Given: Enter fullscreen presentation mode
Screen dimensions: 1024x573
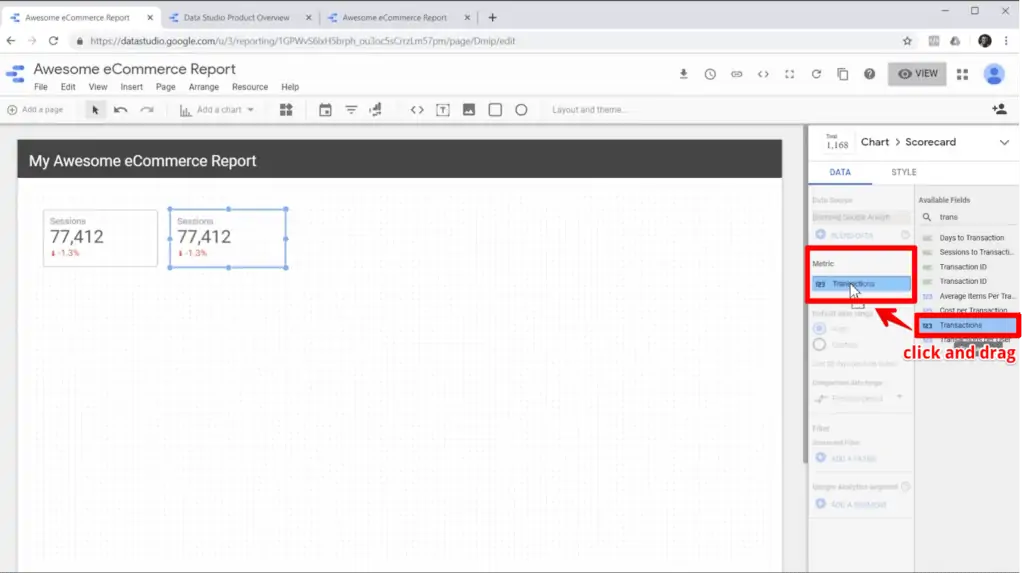Looking at the screenshot, I should (790, 74).
